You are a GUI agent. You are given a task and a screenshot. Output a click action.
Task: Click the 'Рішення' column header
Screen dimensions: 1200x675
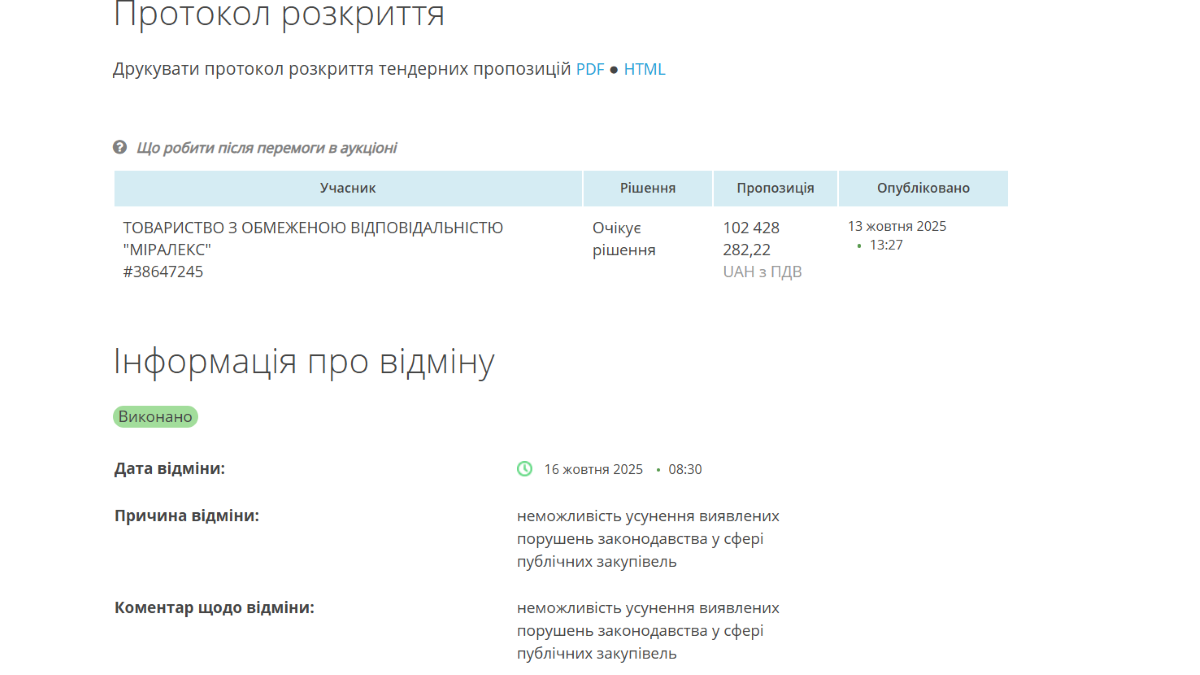click(647, 188)
